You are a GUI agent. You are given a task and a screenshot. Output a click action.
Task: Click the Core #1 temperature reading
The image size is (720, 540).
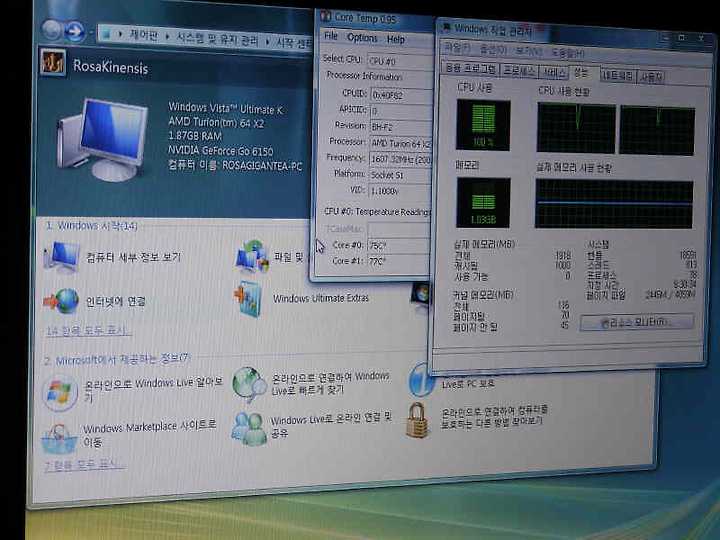tap(399, 261)
